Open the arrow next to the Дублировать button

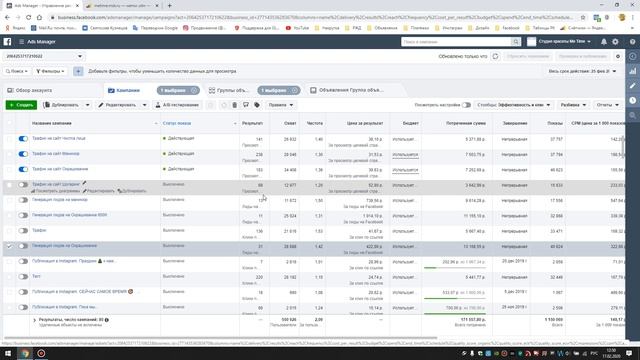click(x=87, y=105)
